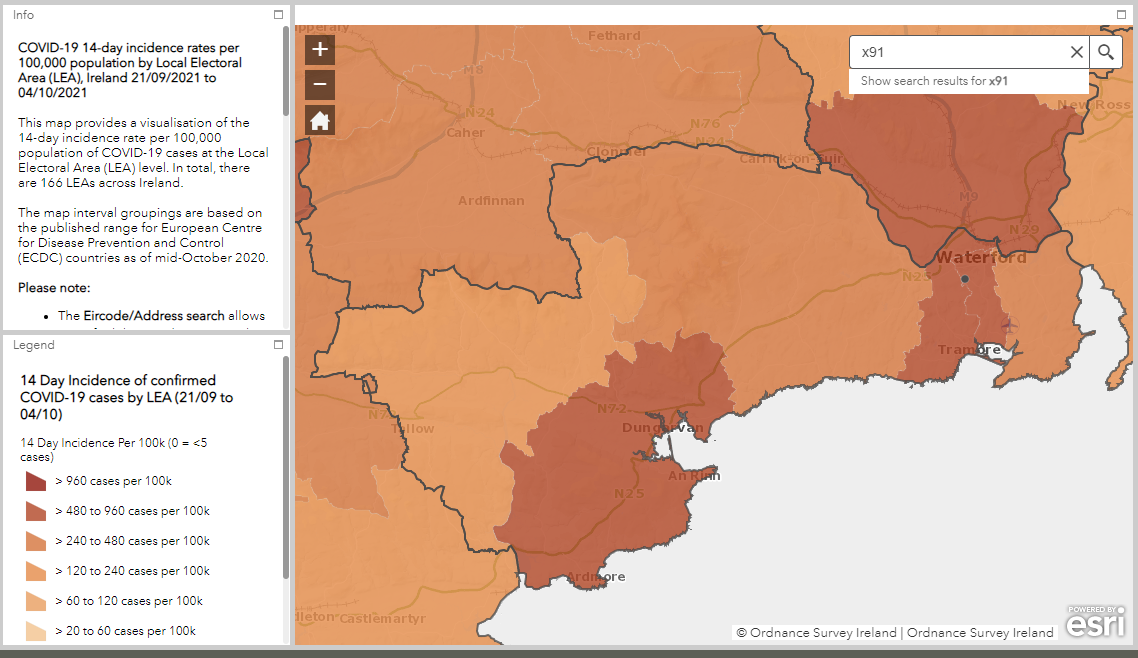Click the magnifier icon to run the search
This screenshot has height=658, width=1138.
[1106, 52]
